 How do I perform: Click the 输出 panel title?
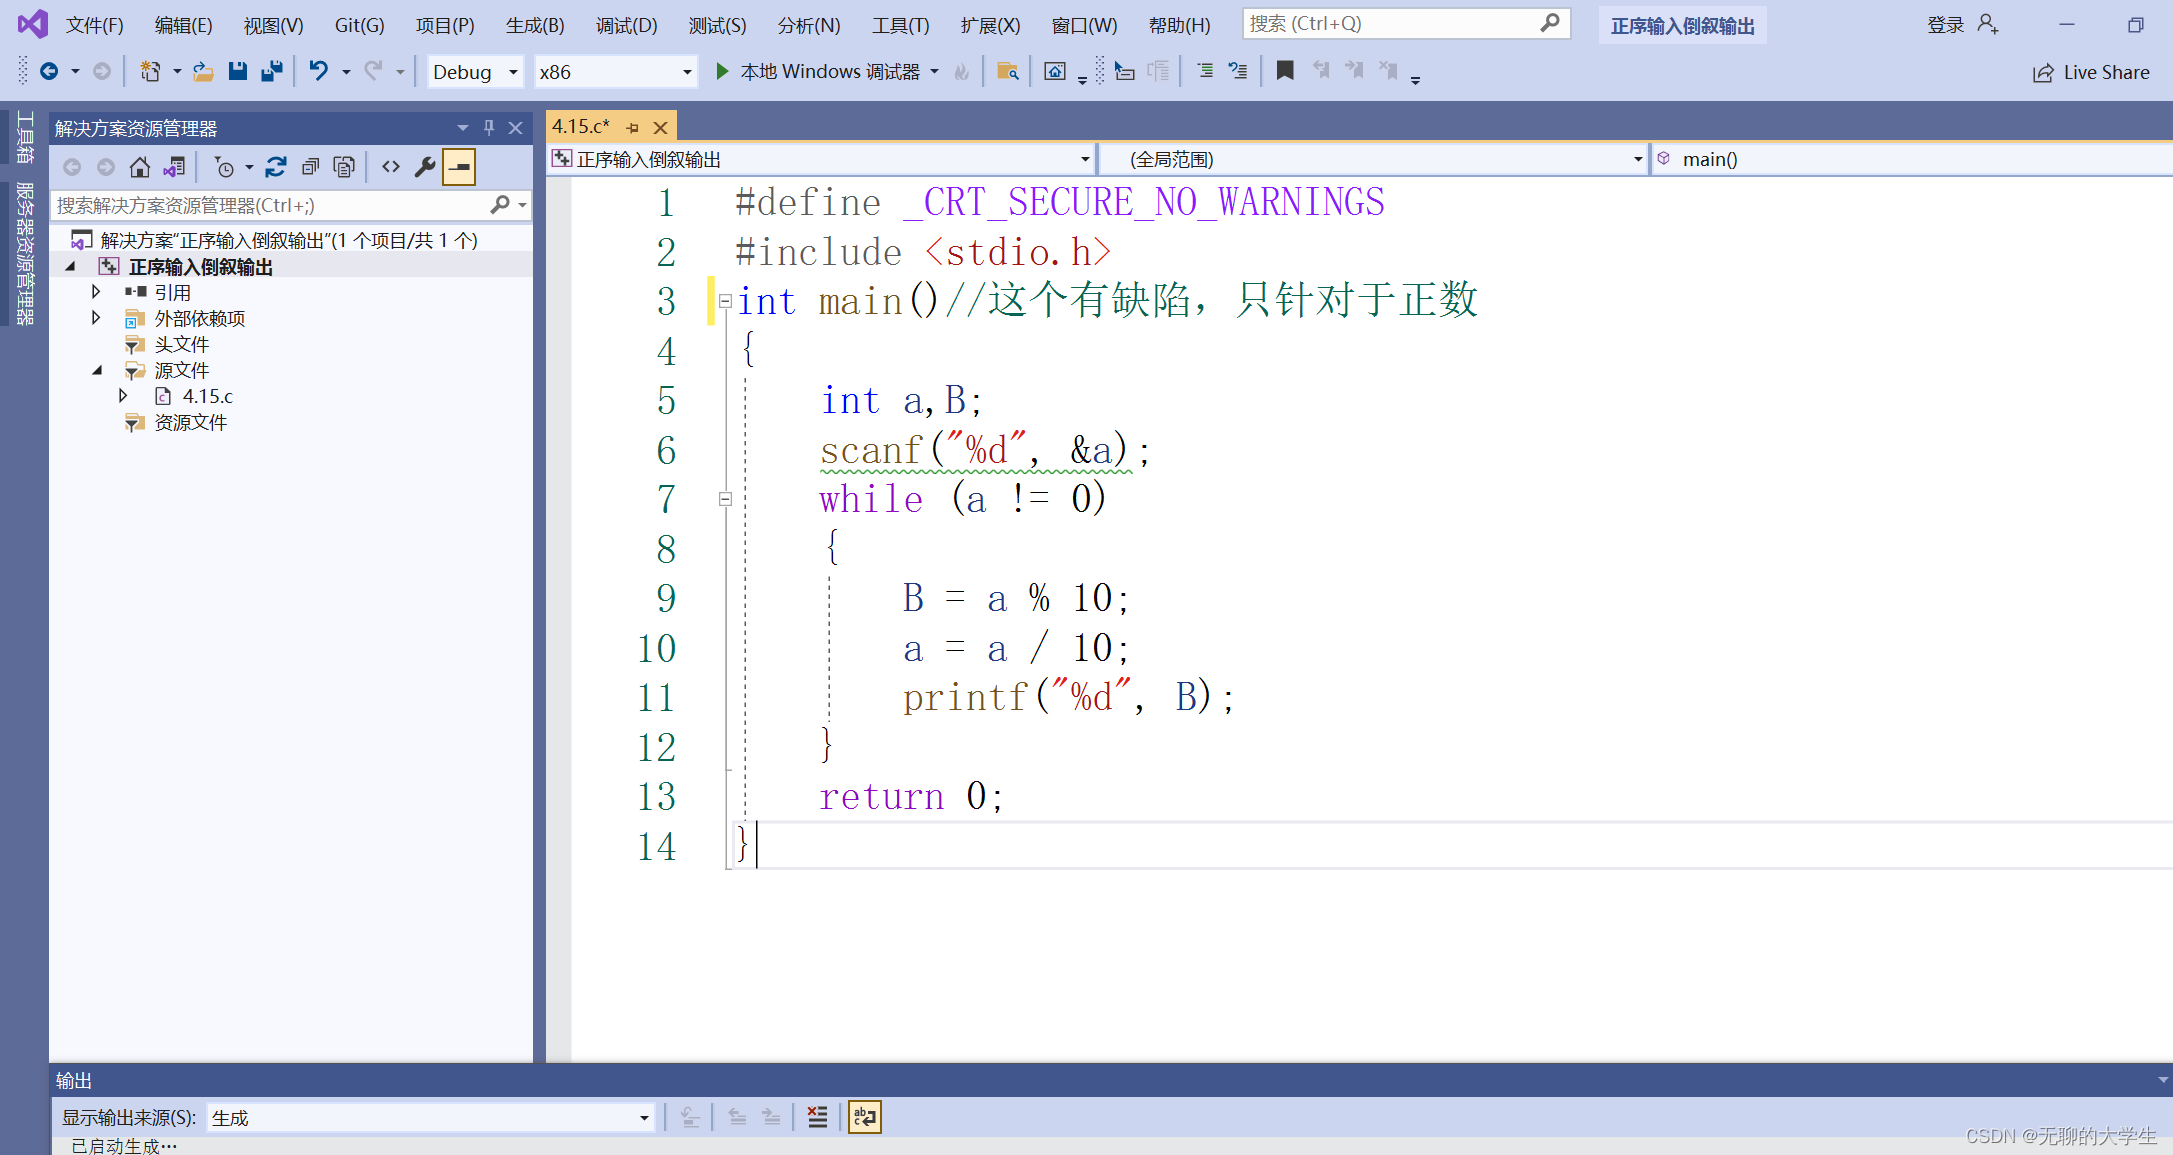[x=74, y=1080]
